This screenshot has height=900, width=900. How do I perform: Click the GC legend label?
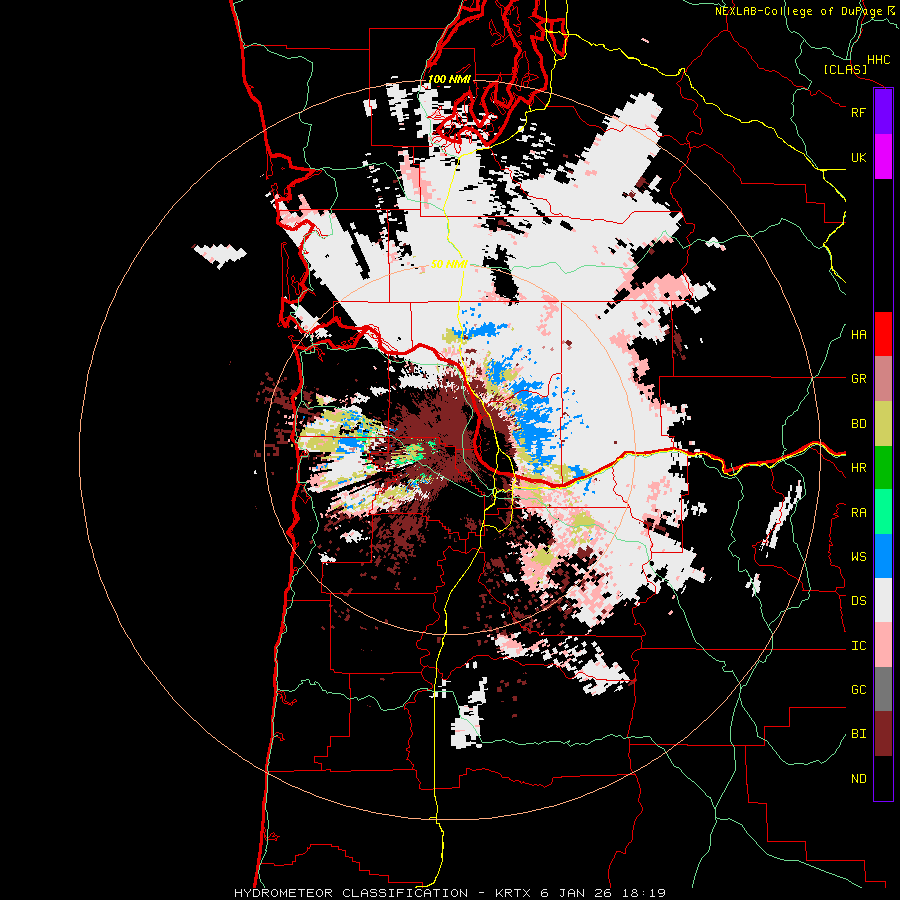pos(858,690)
